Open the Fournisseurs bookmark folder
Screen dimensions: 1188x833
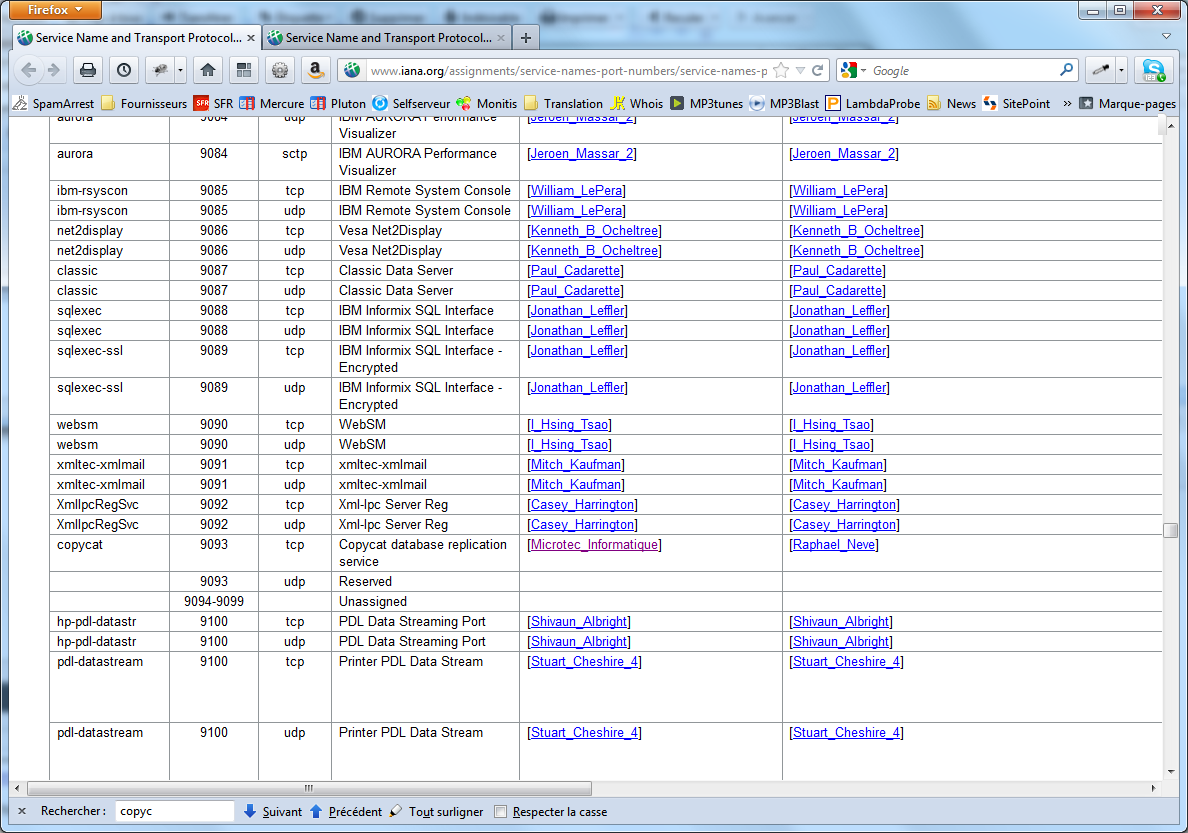tap(144, 104)
